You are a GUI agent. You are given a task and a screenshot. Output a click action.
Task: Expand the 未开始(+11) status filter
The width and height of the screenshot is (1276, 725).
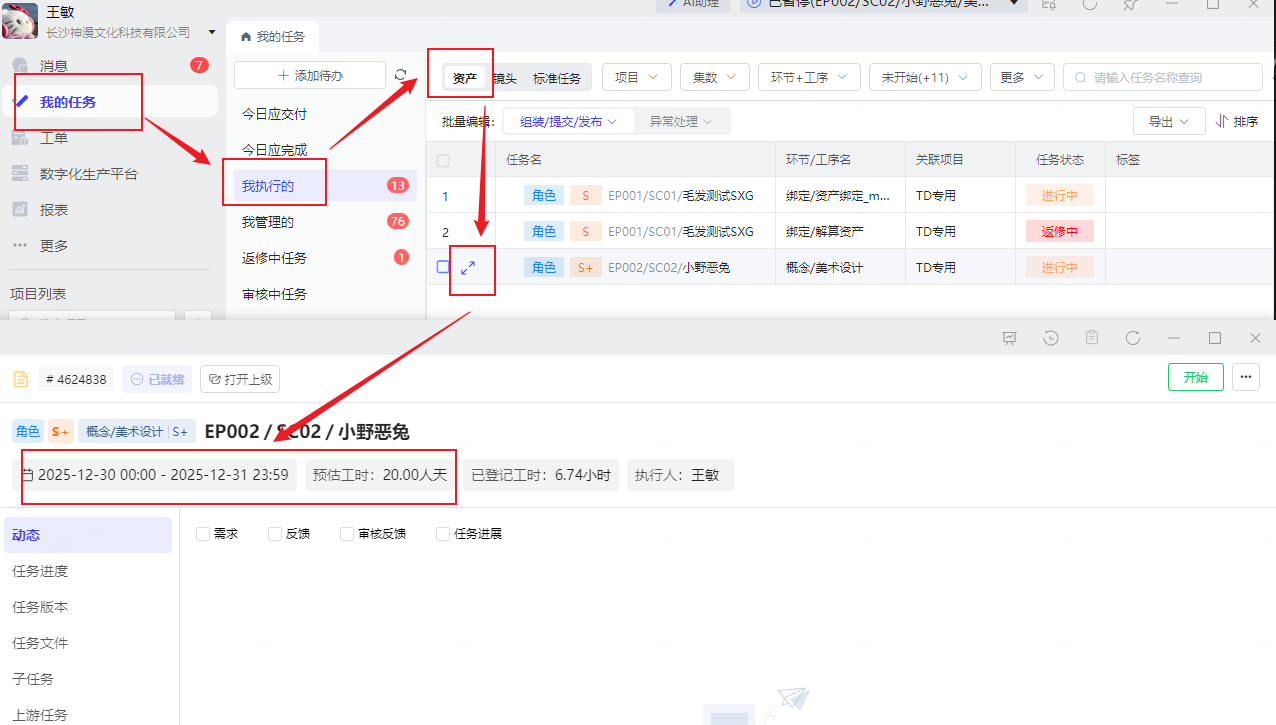924,76
